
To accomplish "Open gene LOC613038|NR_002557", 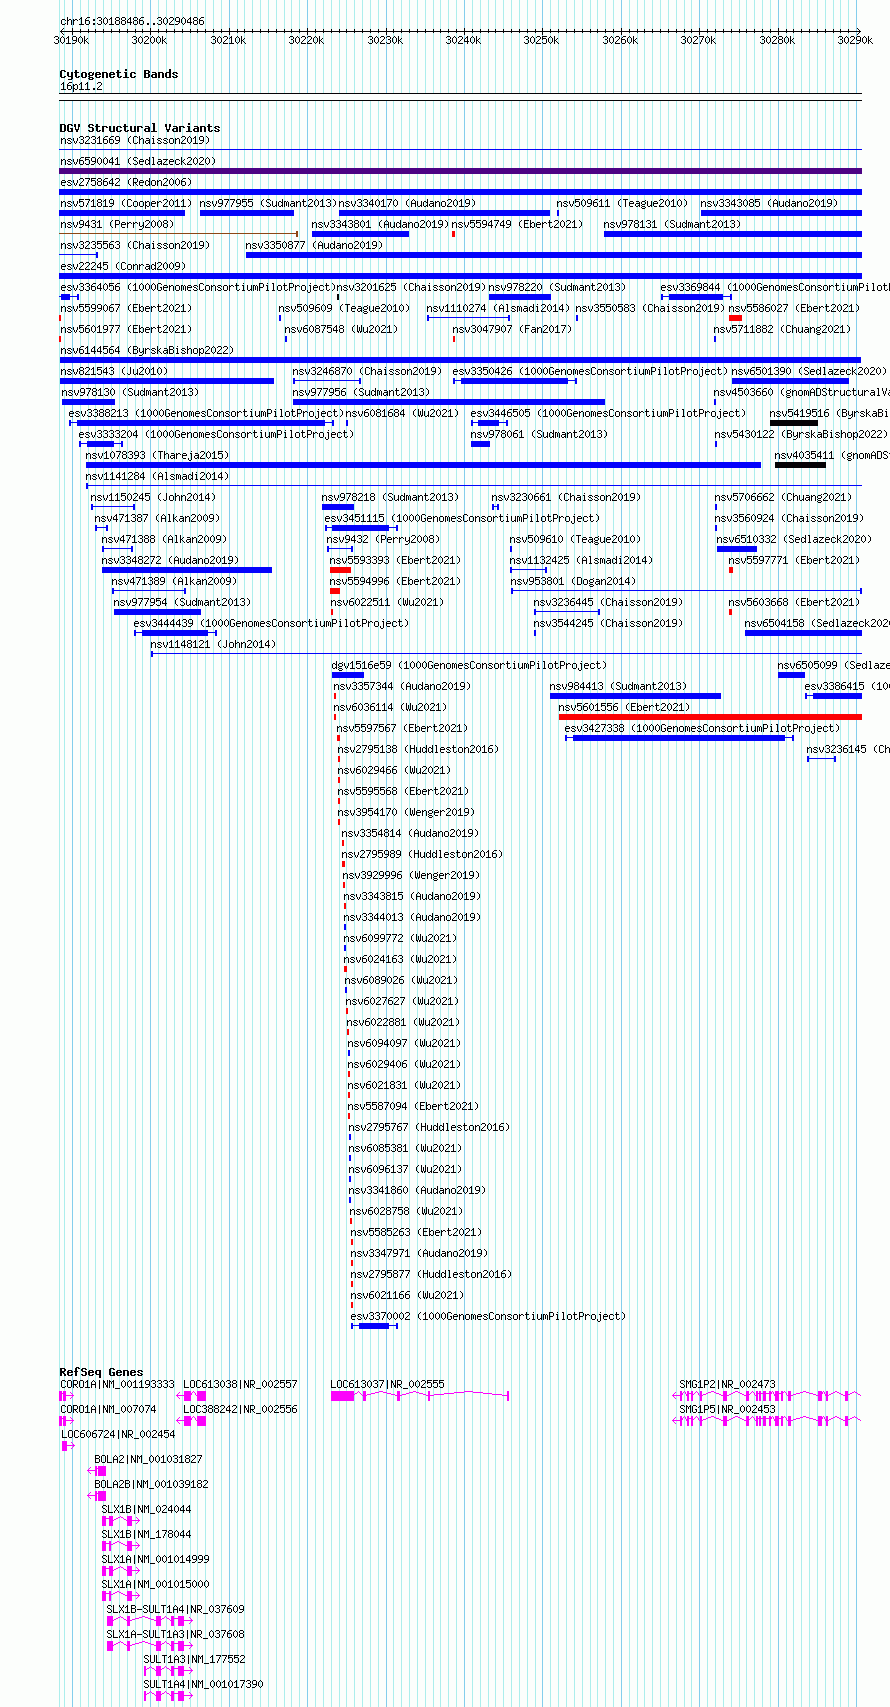I will point(240,1384).
